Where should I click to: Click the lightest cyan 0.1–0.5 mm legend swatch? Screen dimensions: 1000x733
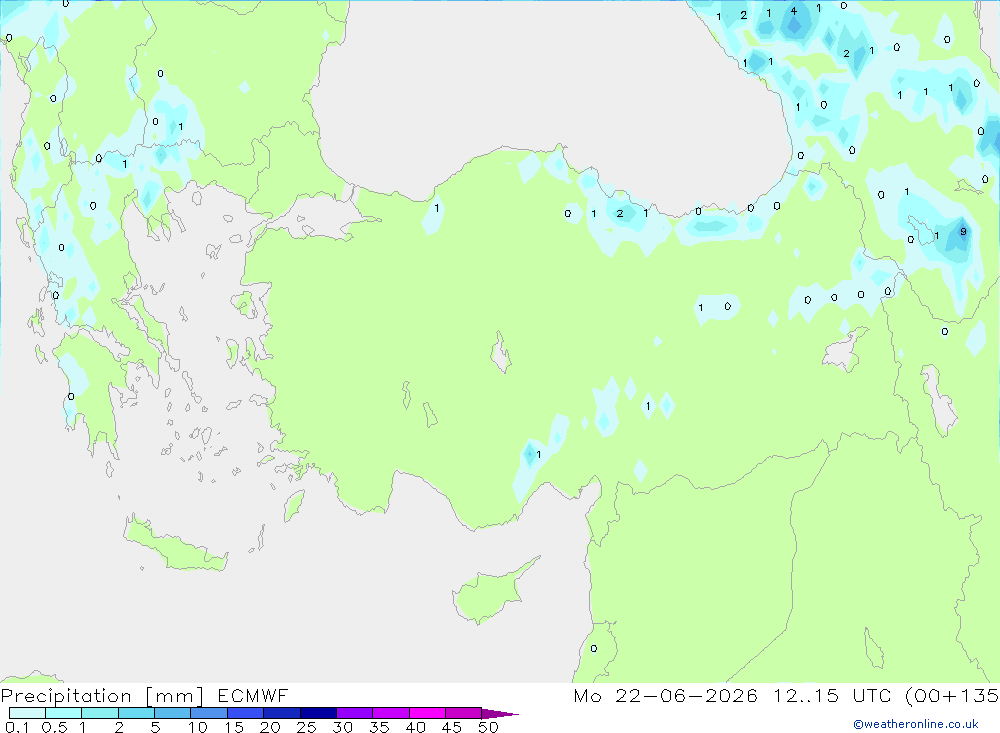click(x=27, y=713)
